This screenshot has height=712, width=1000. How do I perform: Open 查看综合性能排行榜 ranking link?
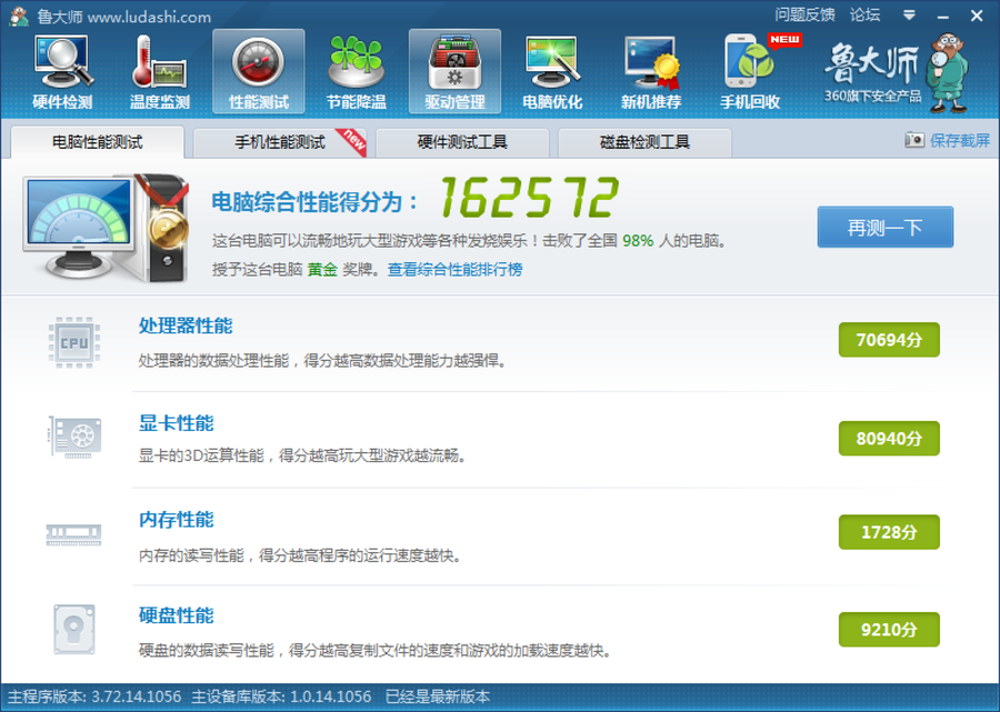coord(455,269)
